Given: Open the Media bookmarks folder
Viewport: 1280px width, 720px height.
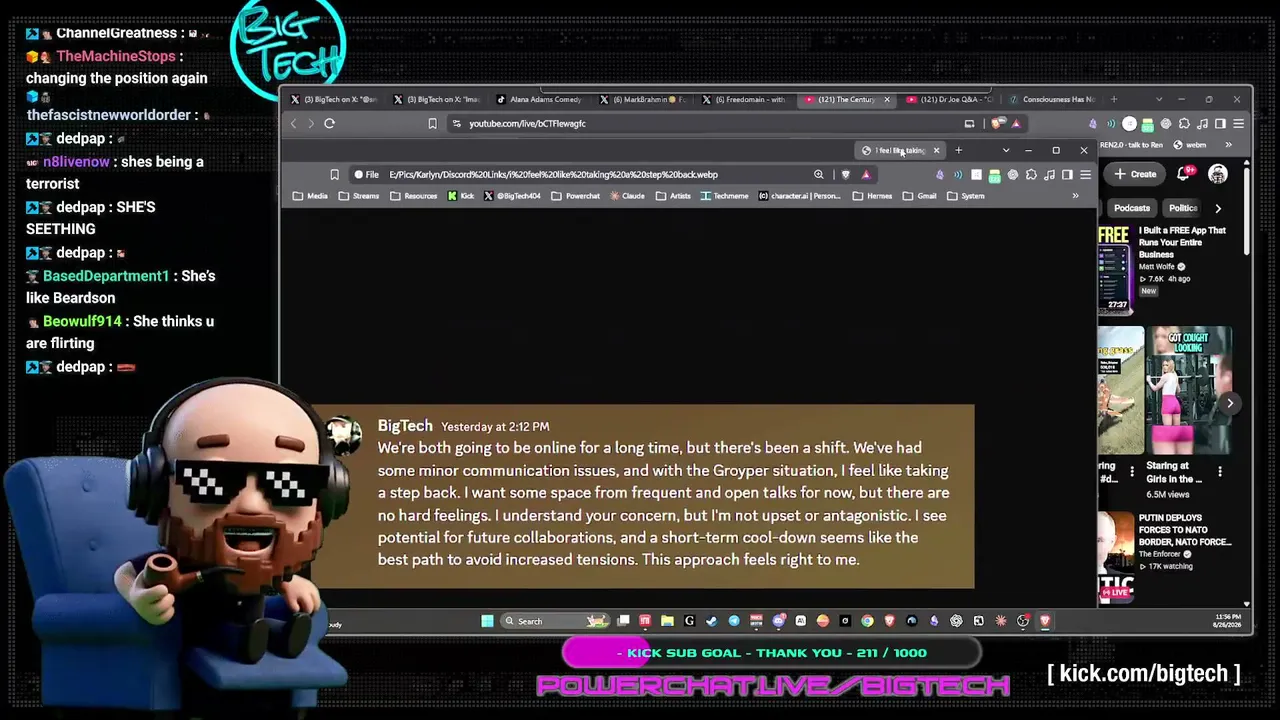Looking at the screenshot, I should click(x=310, y=196).
